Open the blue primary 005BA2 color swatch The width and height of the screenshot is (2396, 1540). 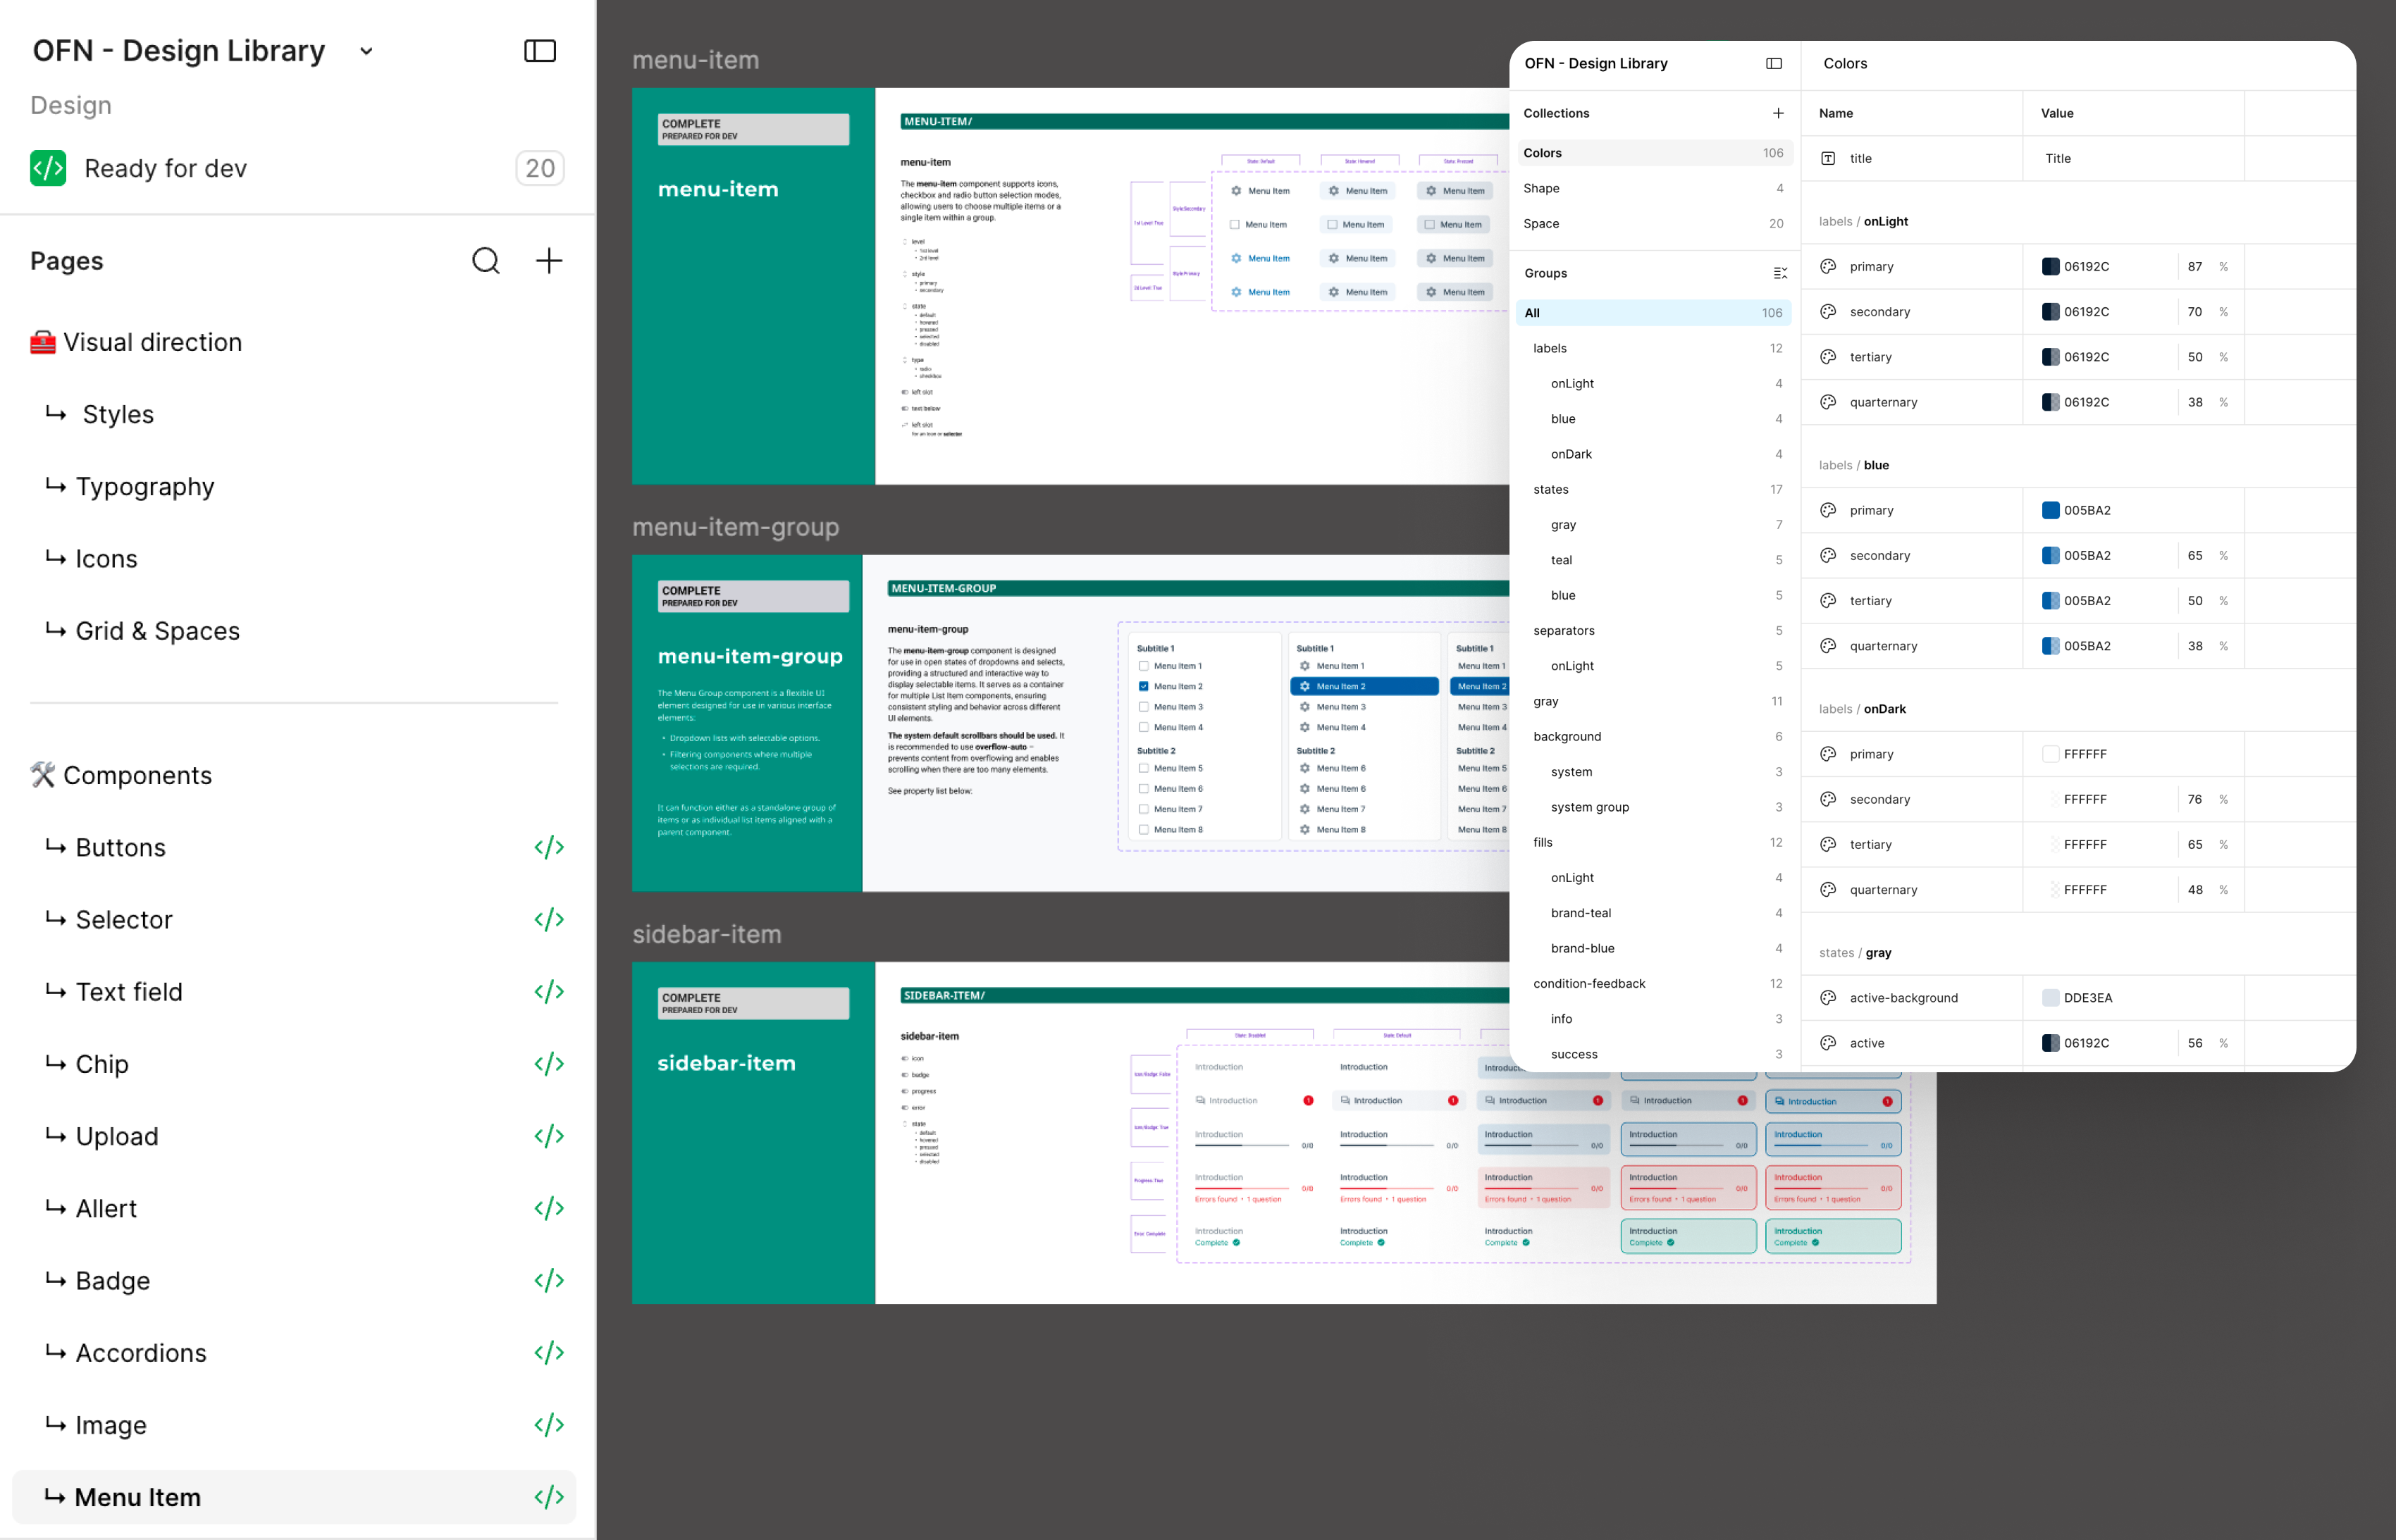click(2050, 510)
